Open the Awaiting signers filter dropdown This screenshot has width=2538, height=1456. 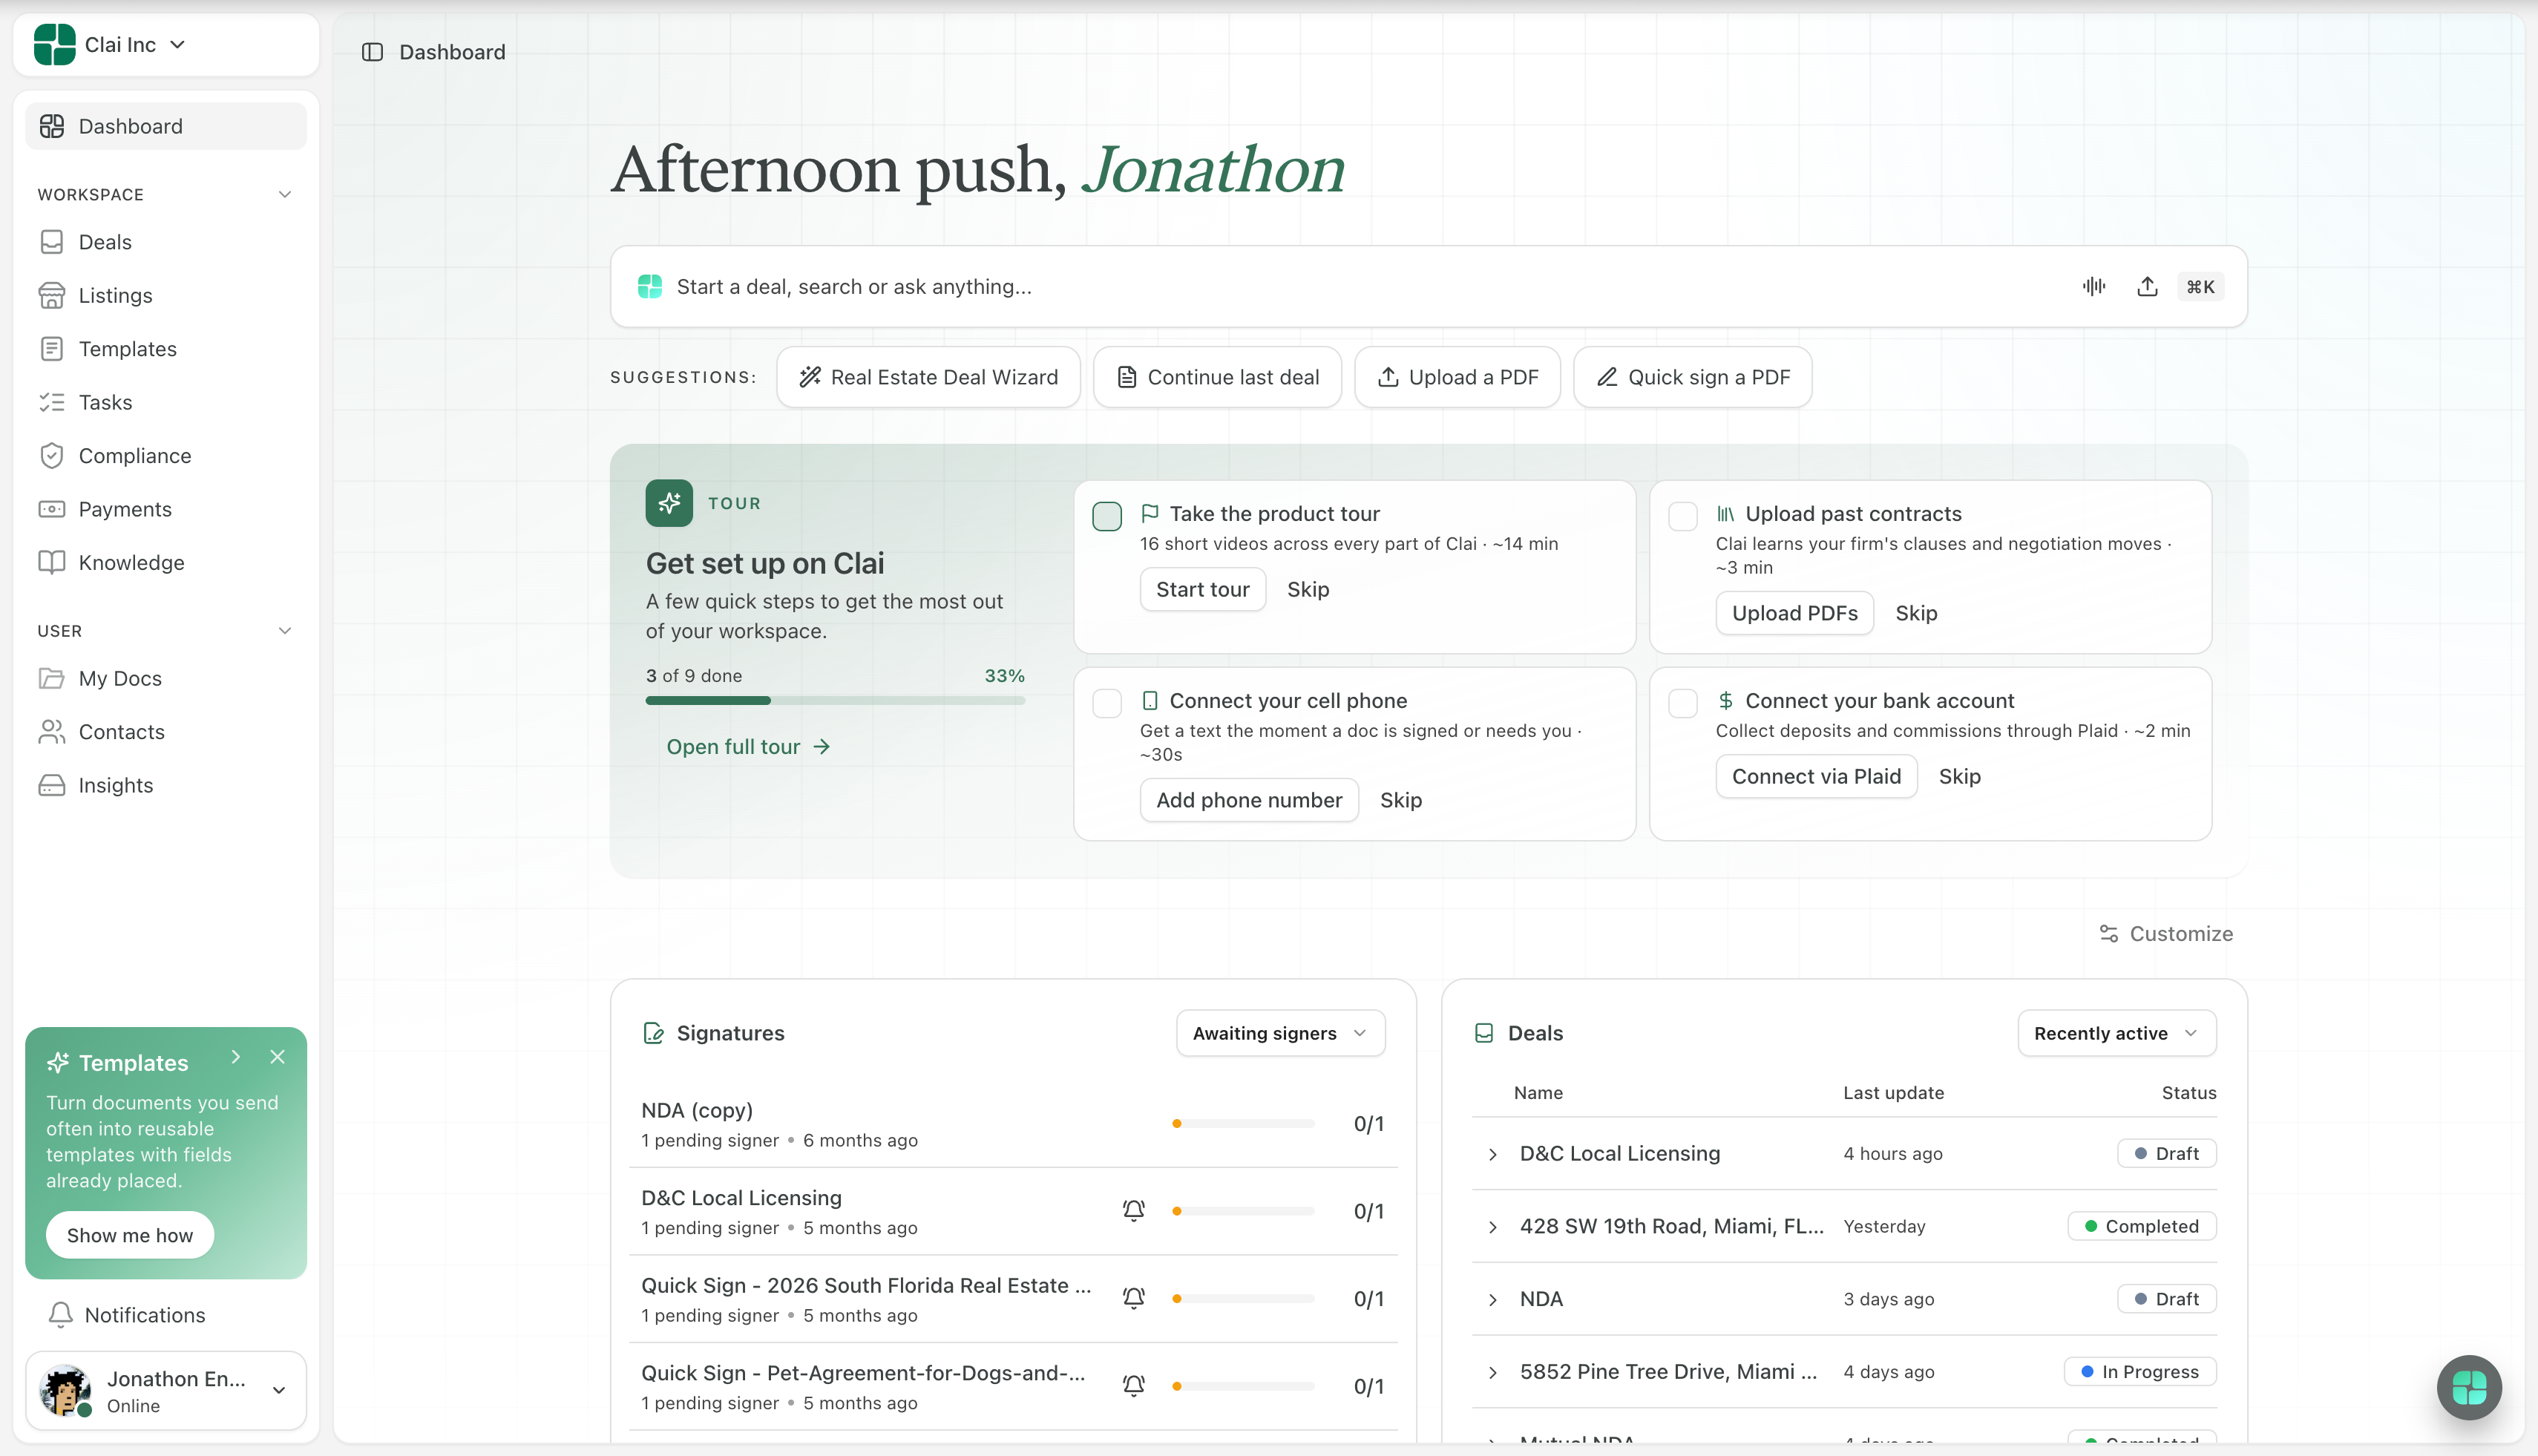(x=1280, y=1033)
